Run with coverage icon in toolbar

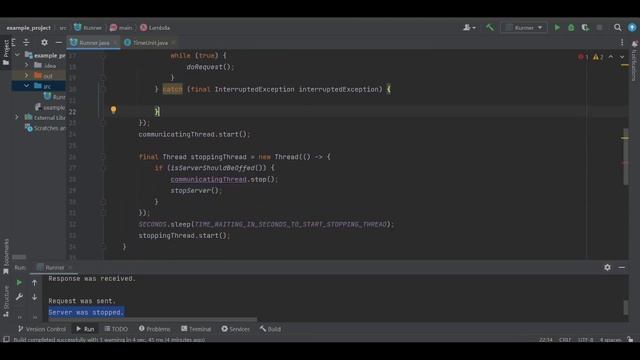tap(585, 27)
